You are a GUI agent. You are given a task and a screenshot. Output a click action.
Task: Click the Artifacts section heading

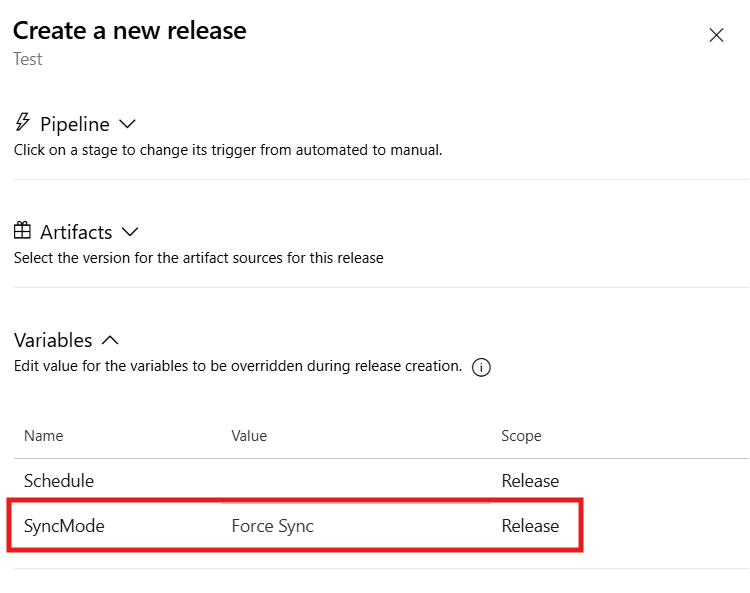[76, 232]
